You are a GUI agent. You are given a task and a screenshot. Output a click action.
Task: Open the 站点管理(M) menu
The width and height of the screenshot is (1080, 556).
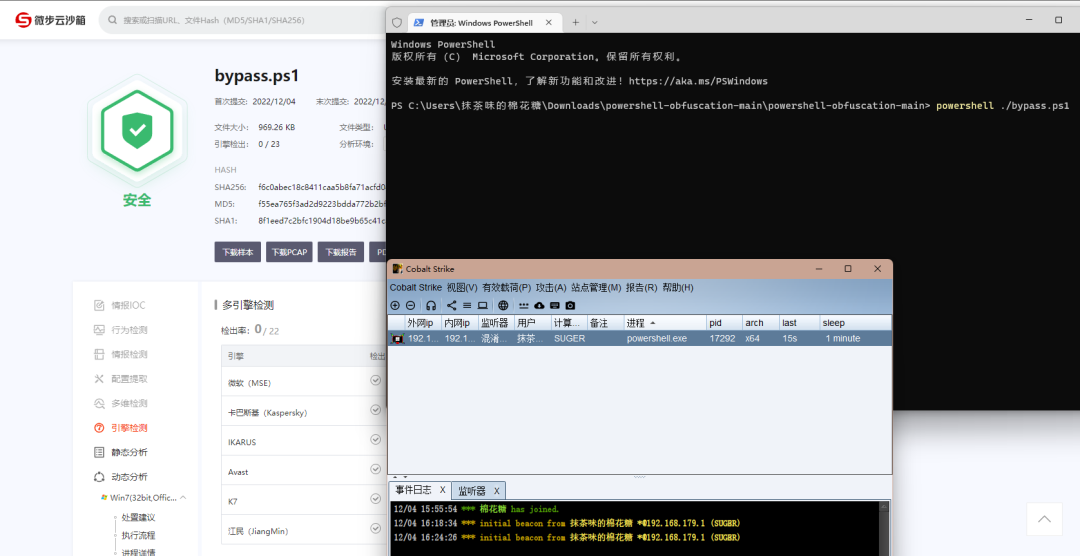[596, 287]
